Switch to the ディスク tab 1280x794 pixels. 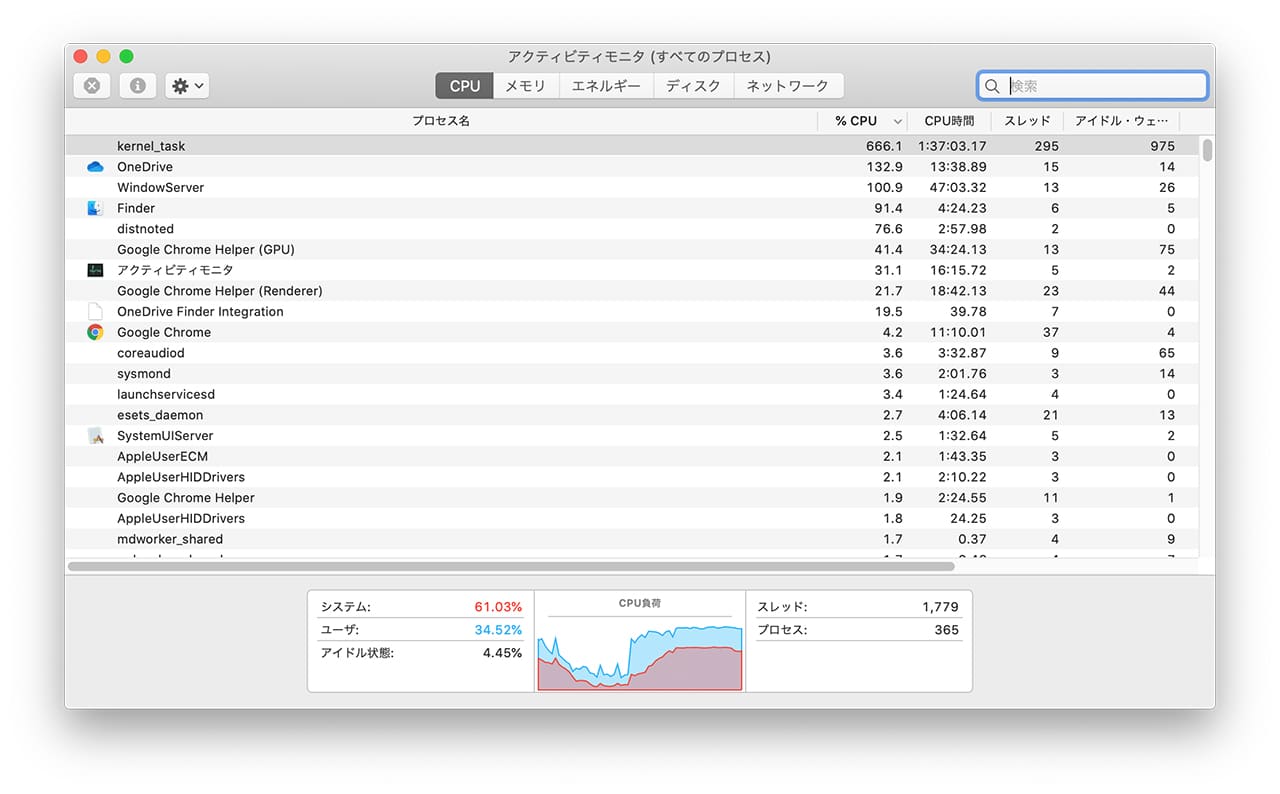point(693,86)
